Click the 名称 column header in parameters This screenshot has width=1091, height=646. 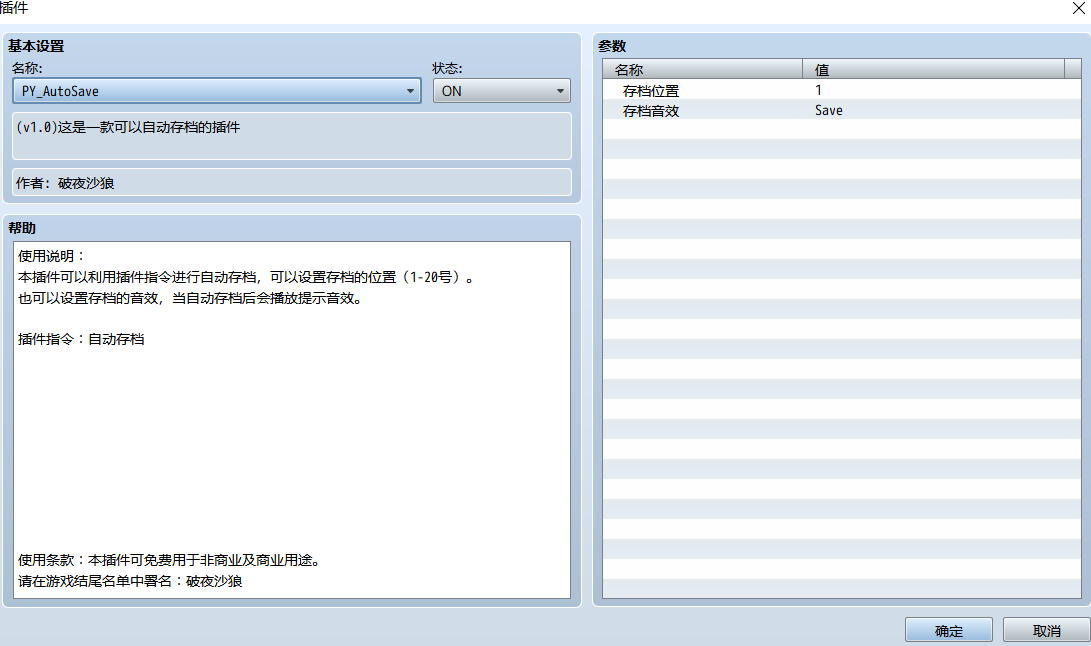703,70
